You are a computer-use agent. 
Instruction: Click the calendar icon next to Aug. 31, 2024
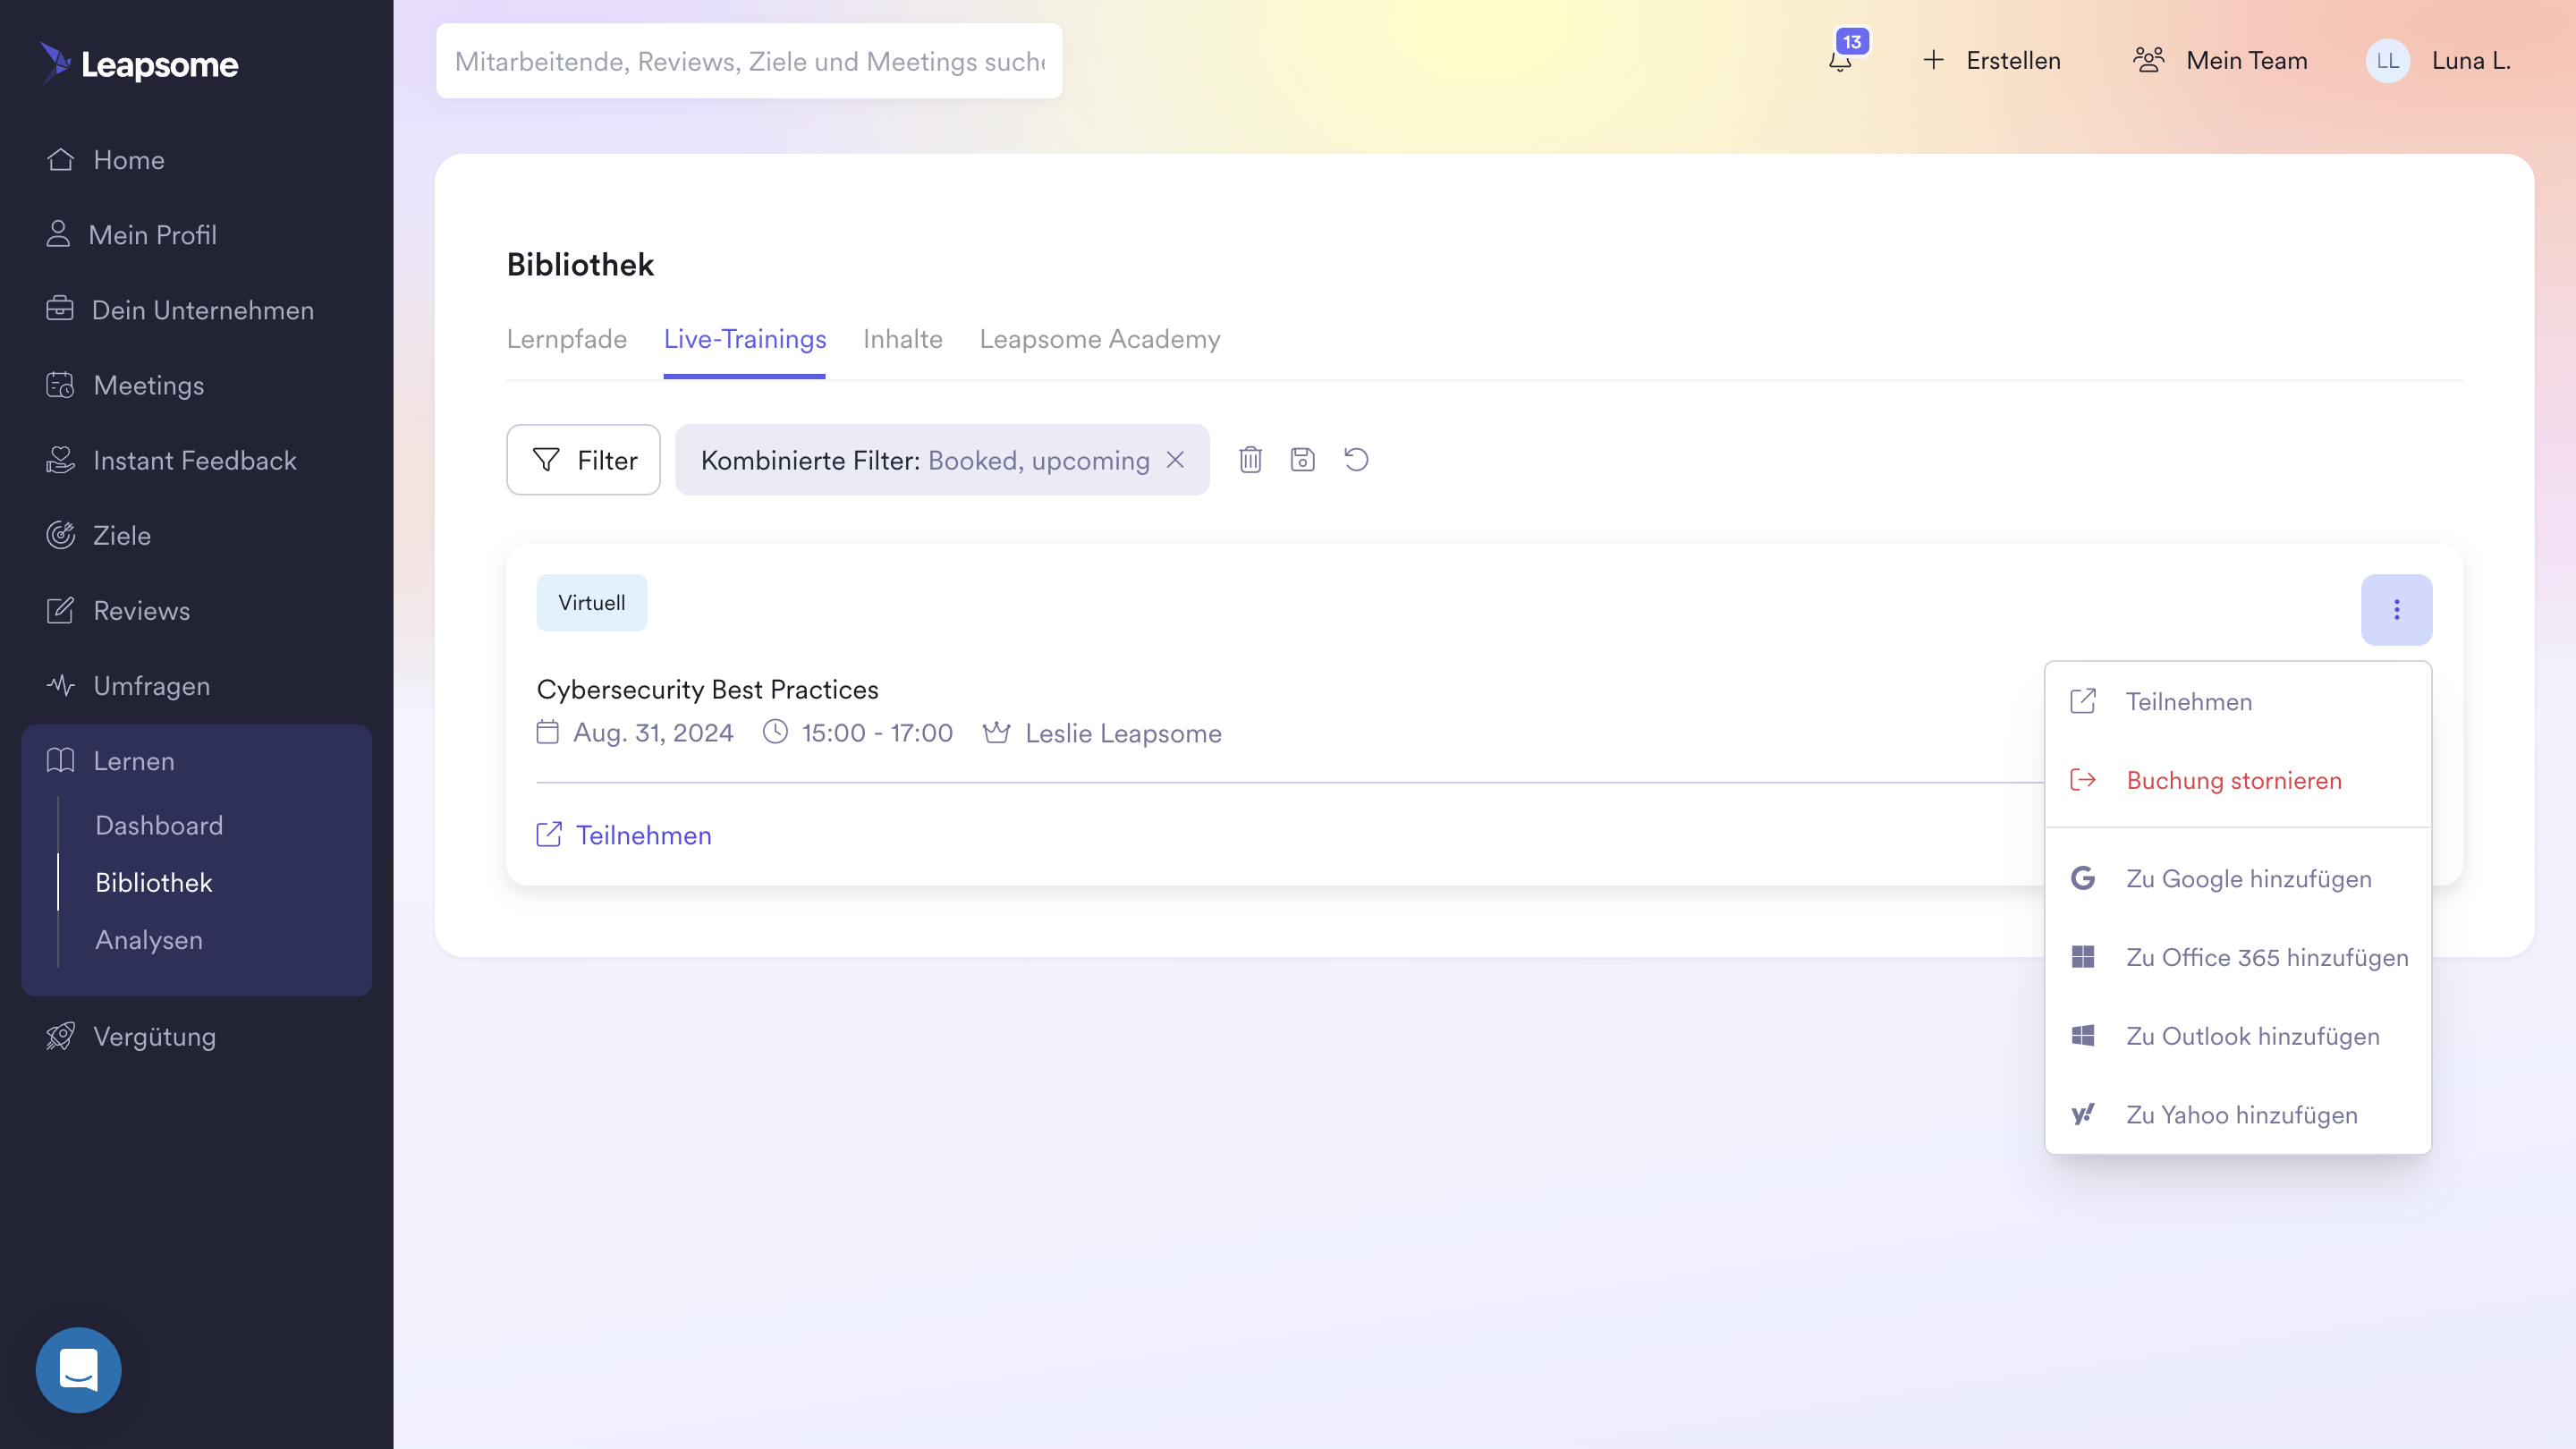(547, 732)
